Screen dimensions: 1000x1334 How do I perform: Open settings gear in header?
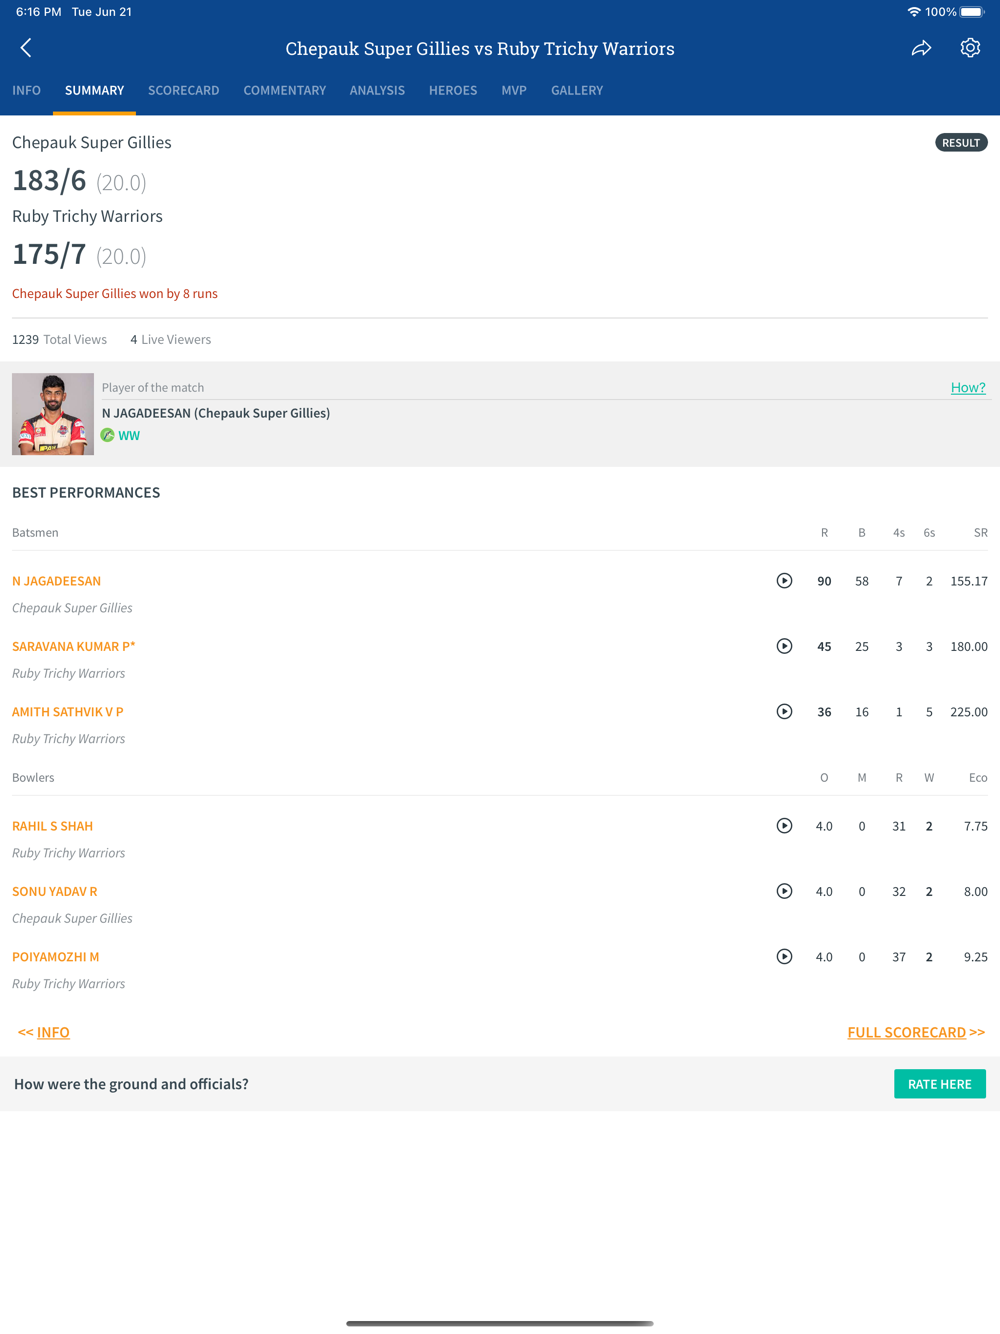pyautogui.click(x=970, y=48)
